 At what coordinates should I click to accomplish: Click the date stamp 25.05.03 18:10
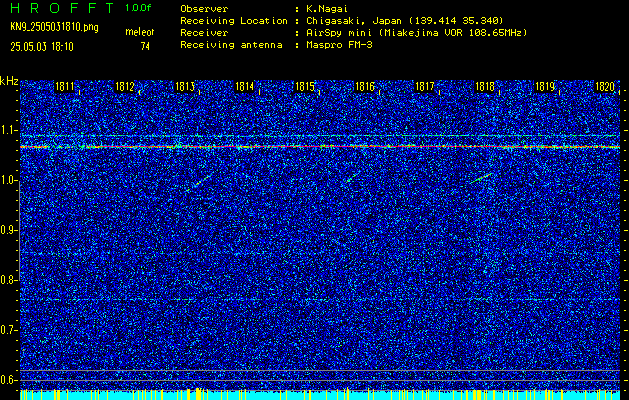[42, 47]
